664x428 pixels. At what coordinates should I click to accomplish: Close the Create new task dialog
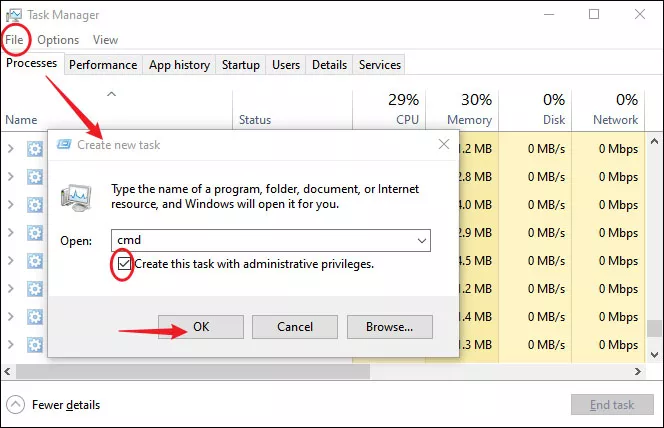pyautogui.click(x=444, y=144)
